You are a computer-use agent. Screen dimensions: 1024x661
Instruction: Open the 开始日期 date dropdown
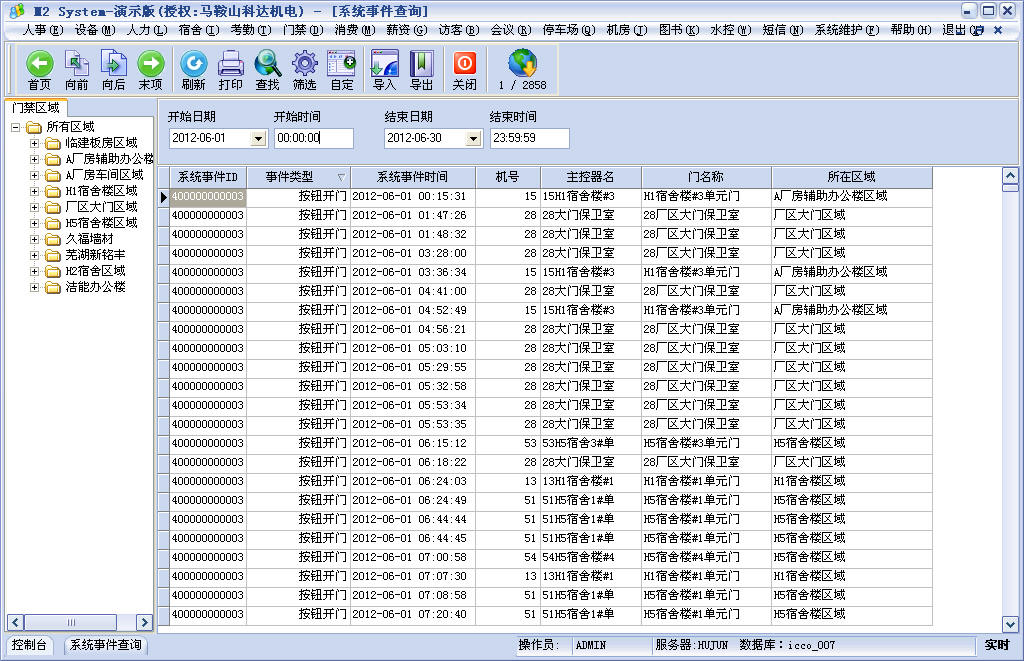258,138
